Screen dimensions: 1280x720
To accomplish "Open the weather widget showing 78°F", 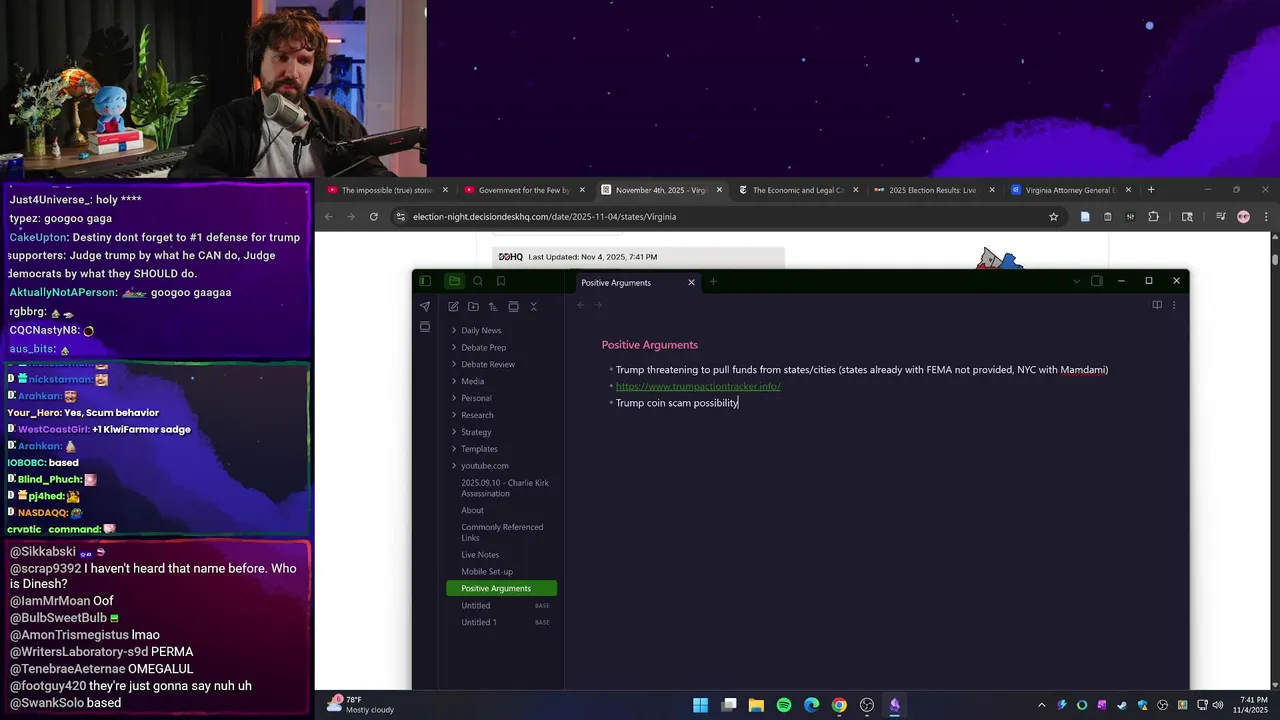I will coord(361,705).
